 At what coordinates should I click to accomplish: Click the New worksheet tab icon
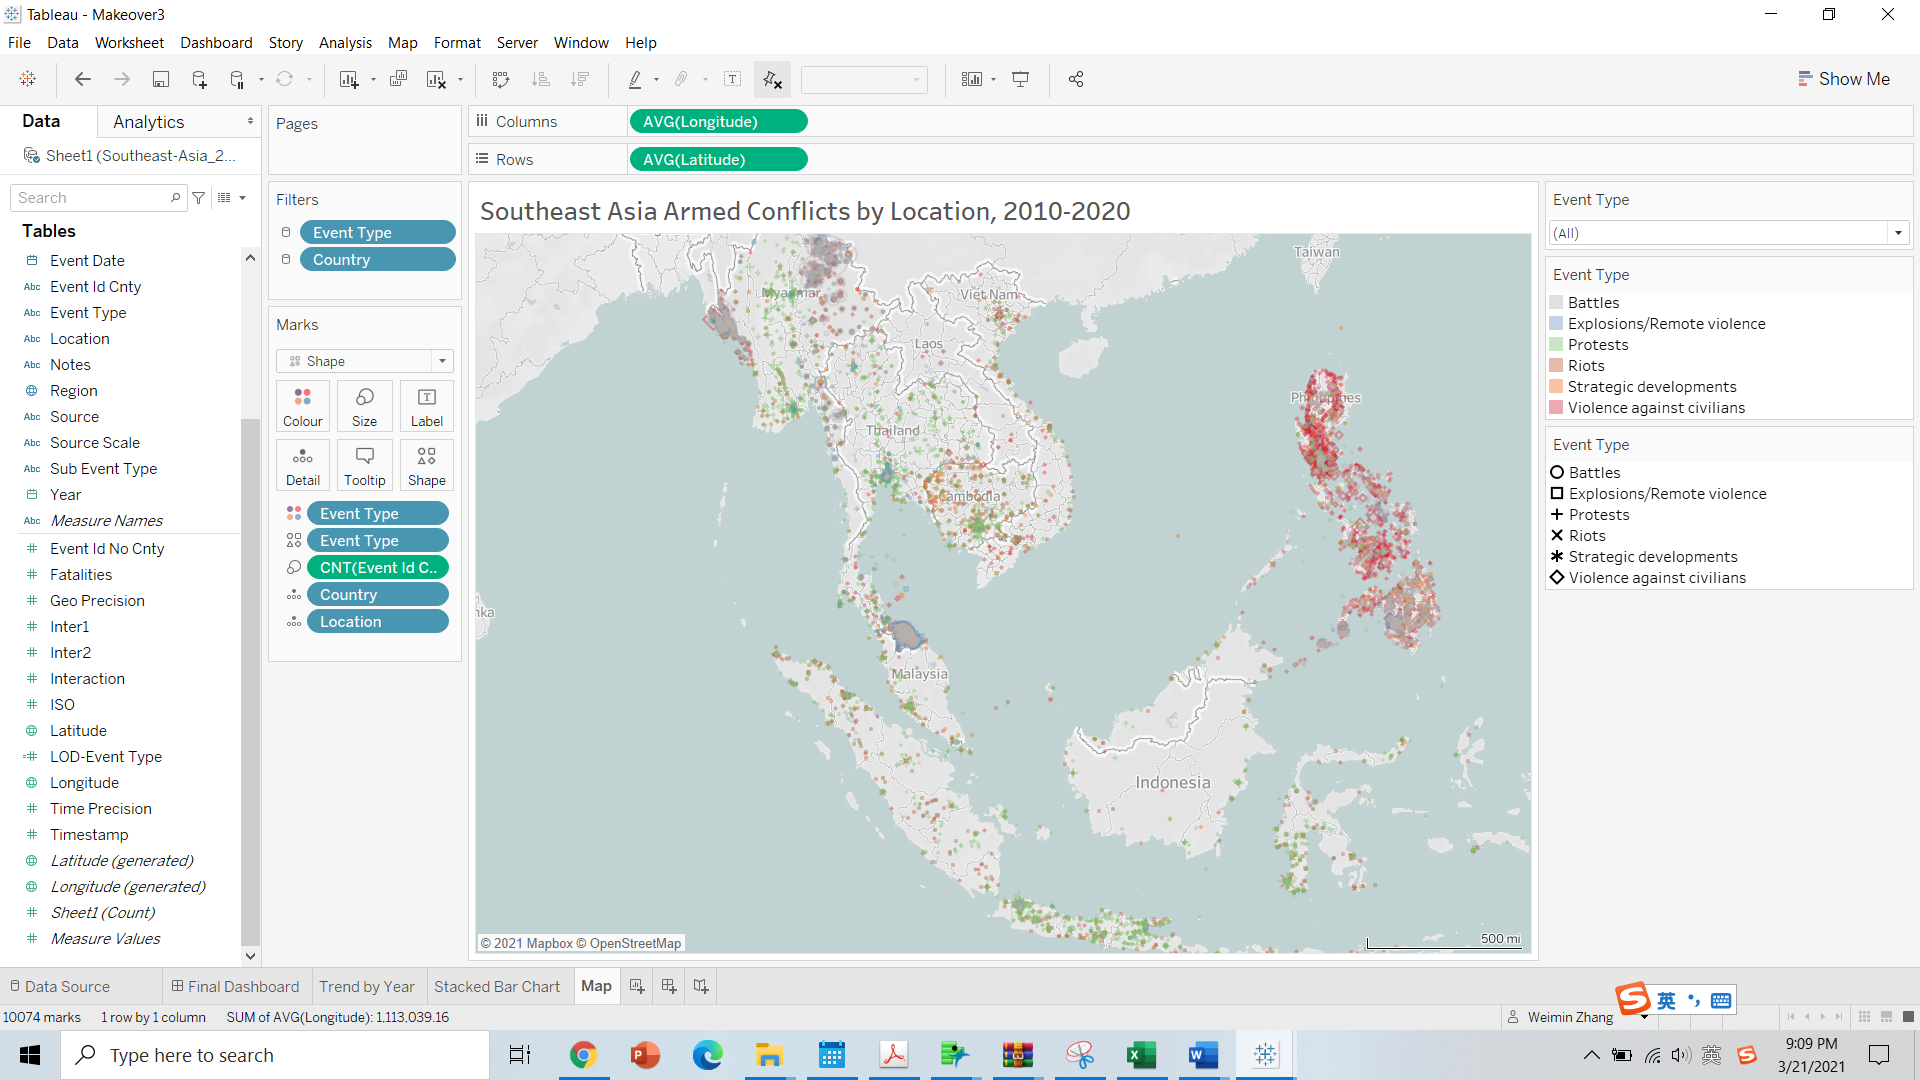[637, 986]
